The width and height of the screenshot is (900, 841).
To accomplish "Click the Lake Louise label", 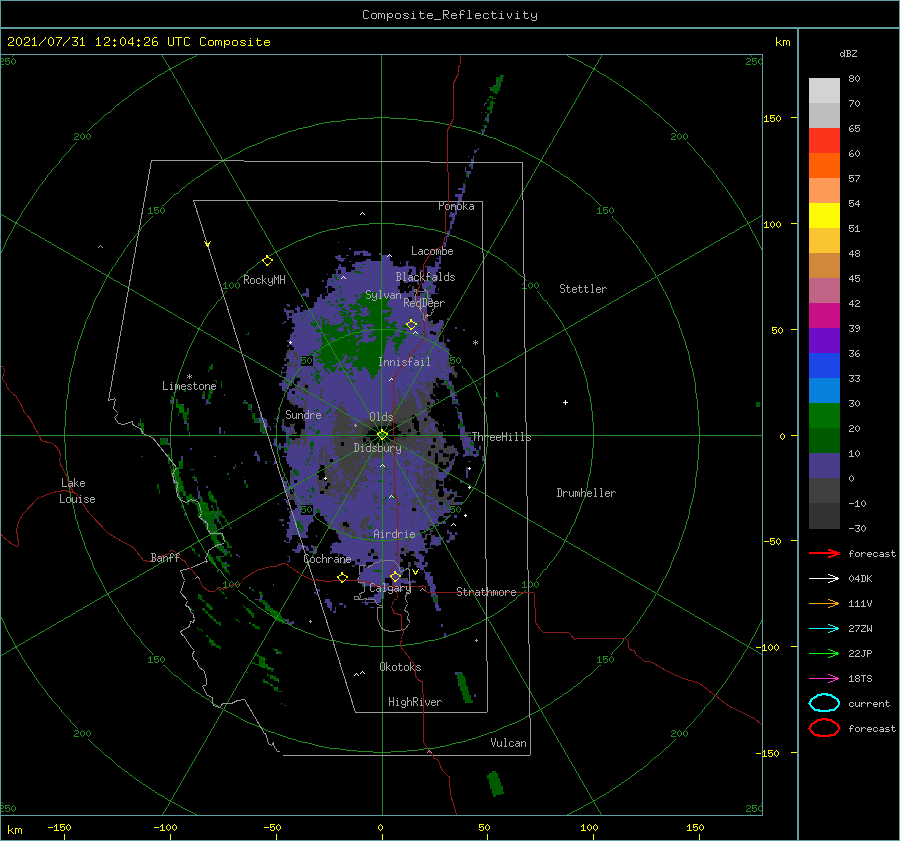I will click(x=77, y=491).
